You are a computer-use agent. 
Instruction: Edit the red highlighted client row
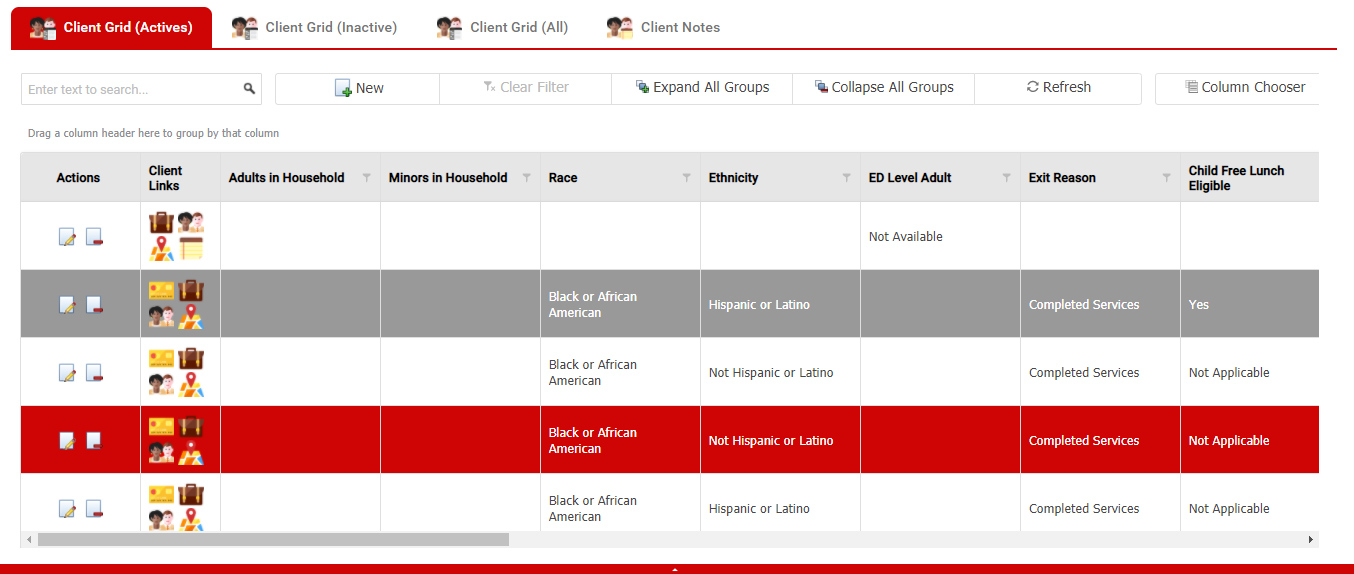[x=67, y=441]
